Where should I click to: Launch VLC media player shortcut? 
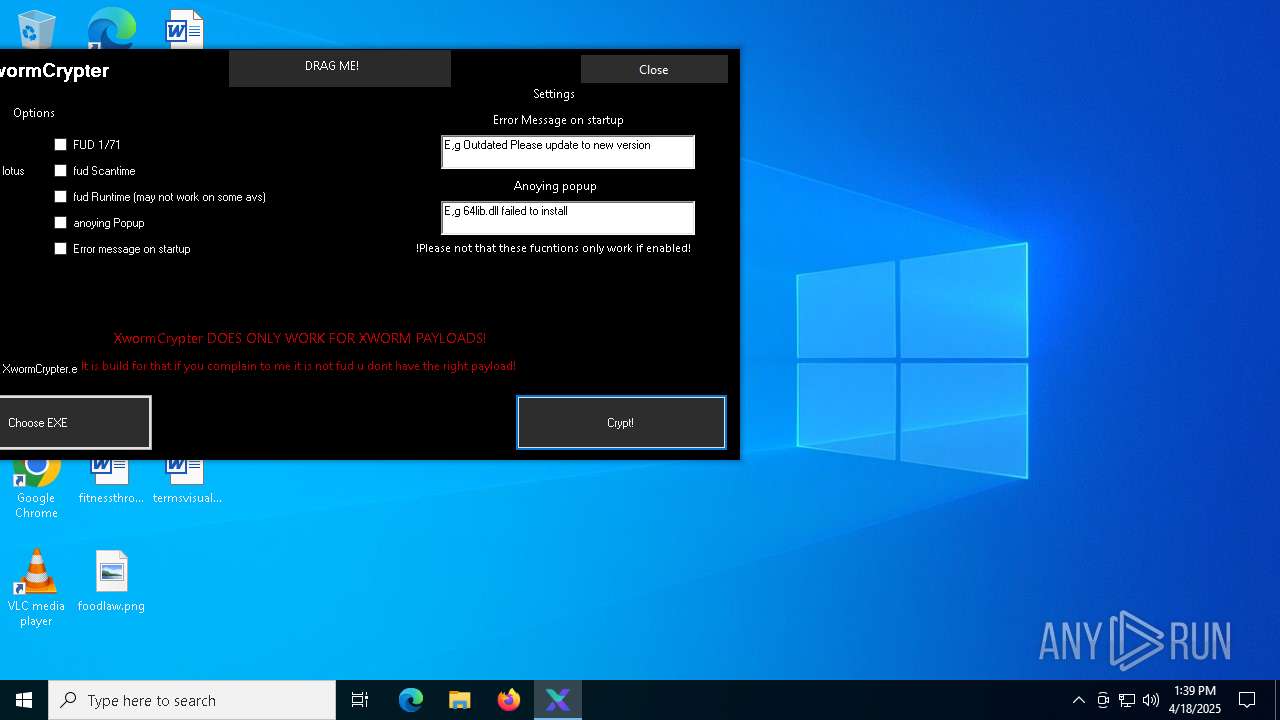[x=36, y=589]
